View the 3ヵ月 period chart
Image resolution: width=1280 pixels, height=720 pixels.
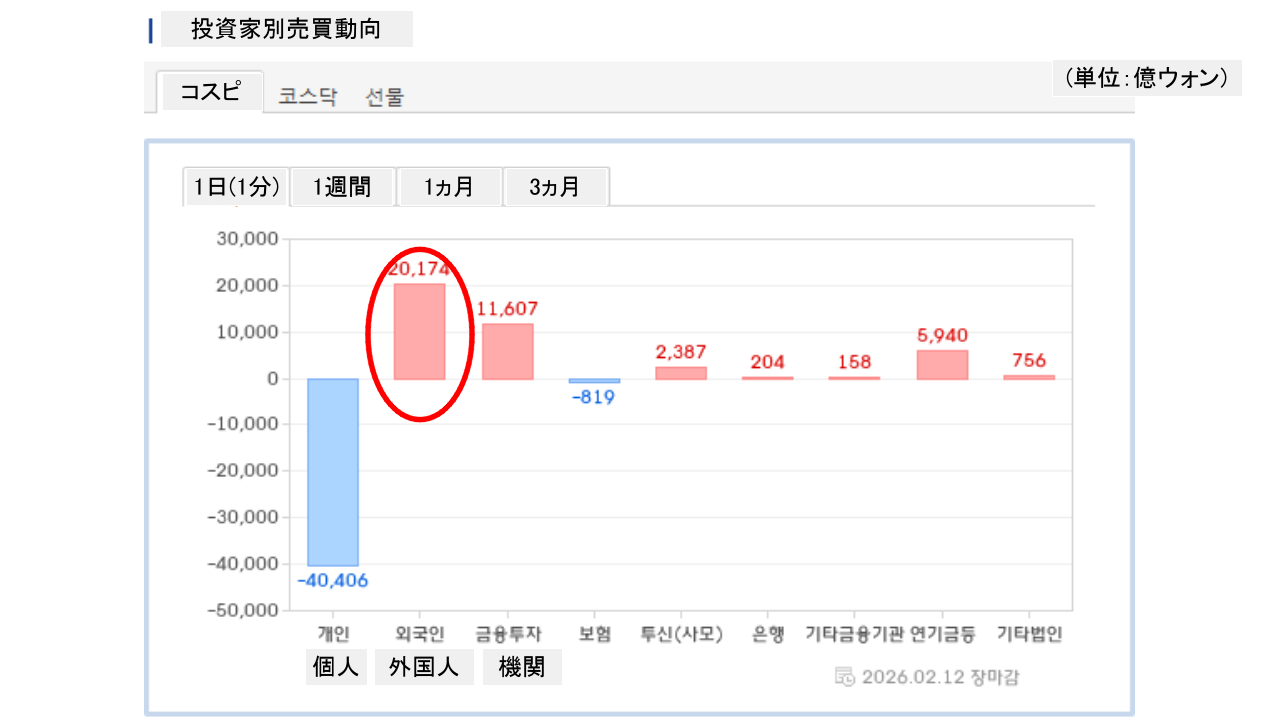(x=556, y=187)
